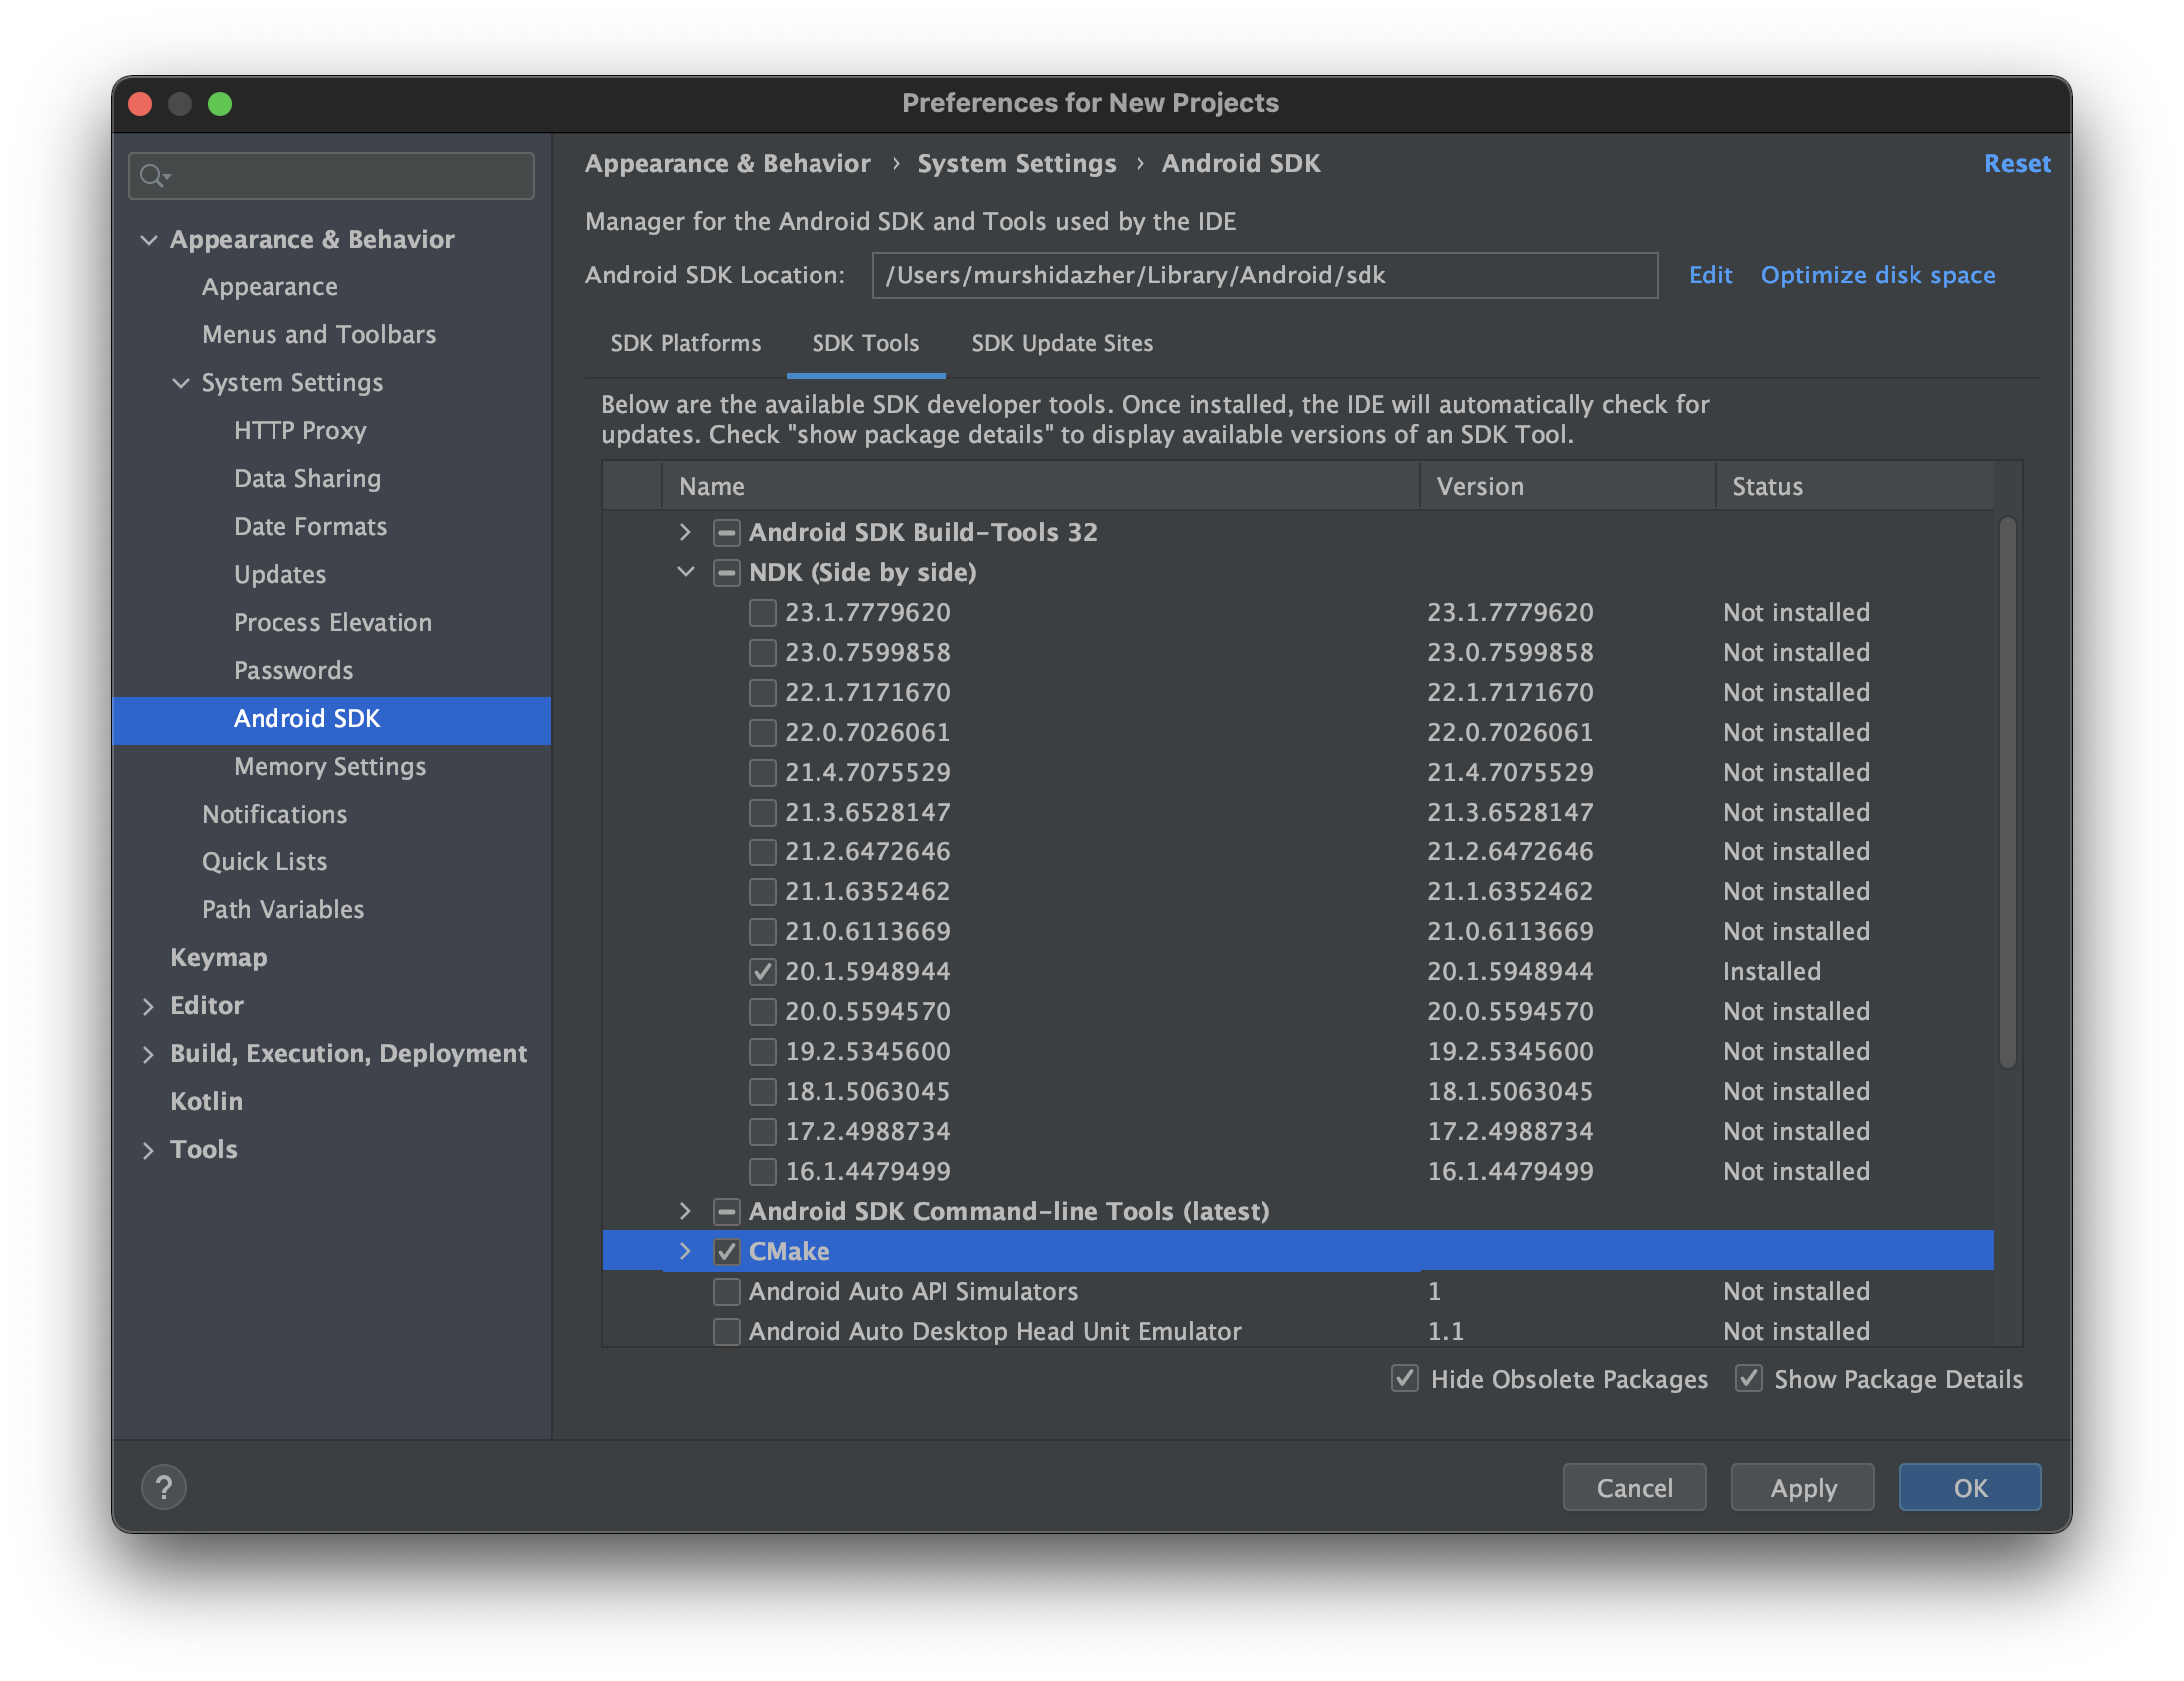
Task: Uncheck installed NDK version 20.1.5948944
Action: click(x=762, y=971)
